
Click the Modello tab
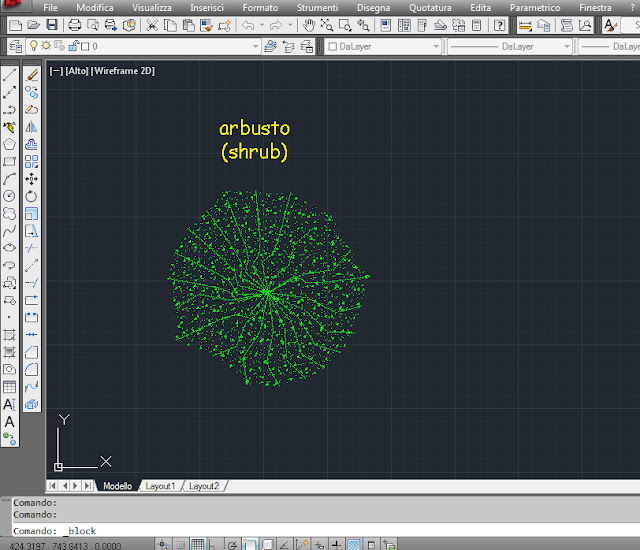(117, 486)
